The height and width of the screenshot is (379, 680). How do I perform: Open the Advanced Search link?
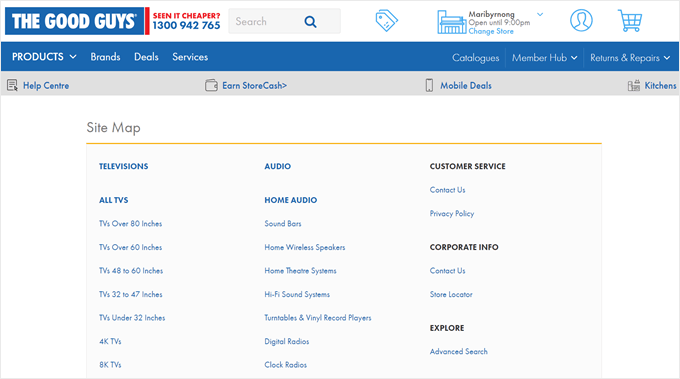pyautogui.click(x=459, y=352)
